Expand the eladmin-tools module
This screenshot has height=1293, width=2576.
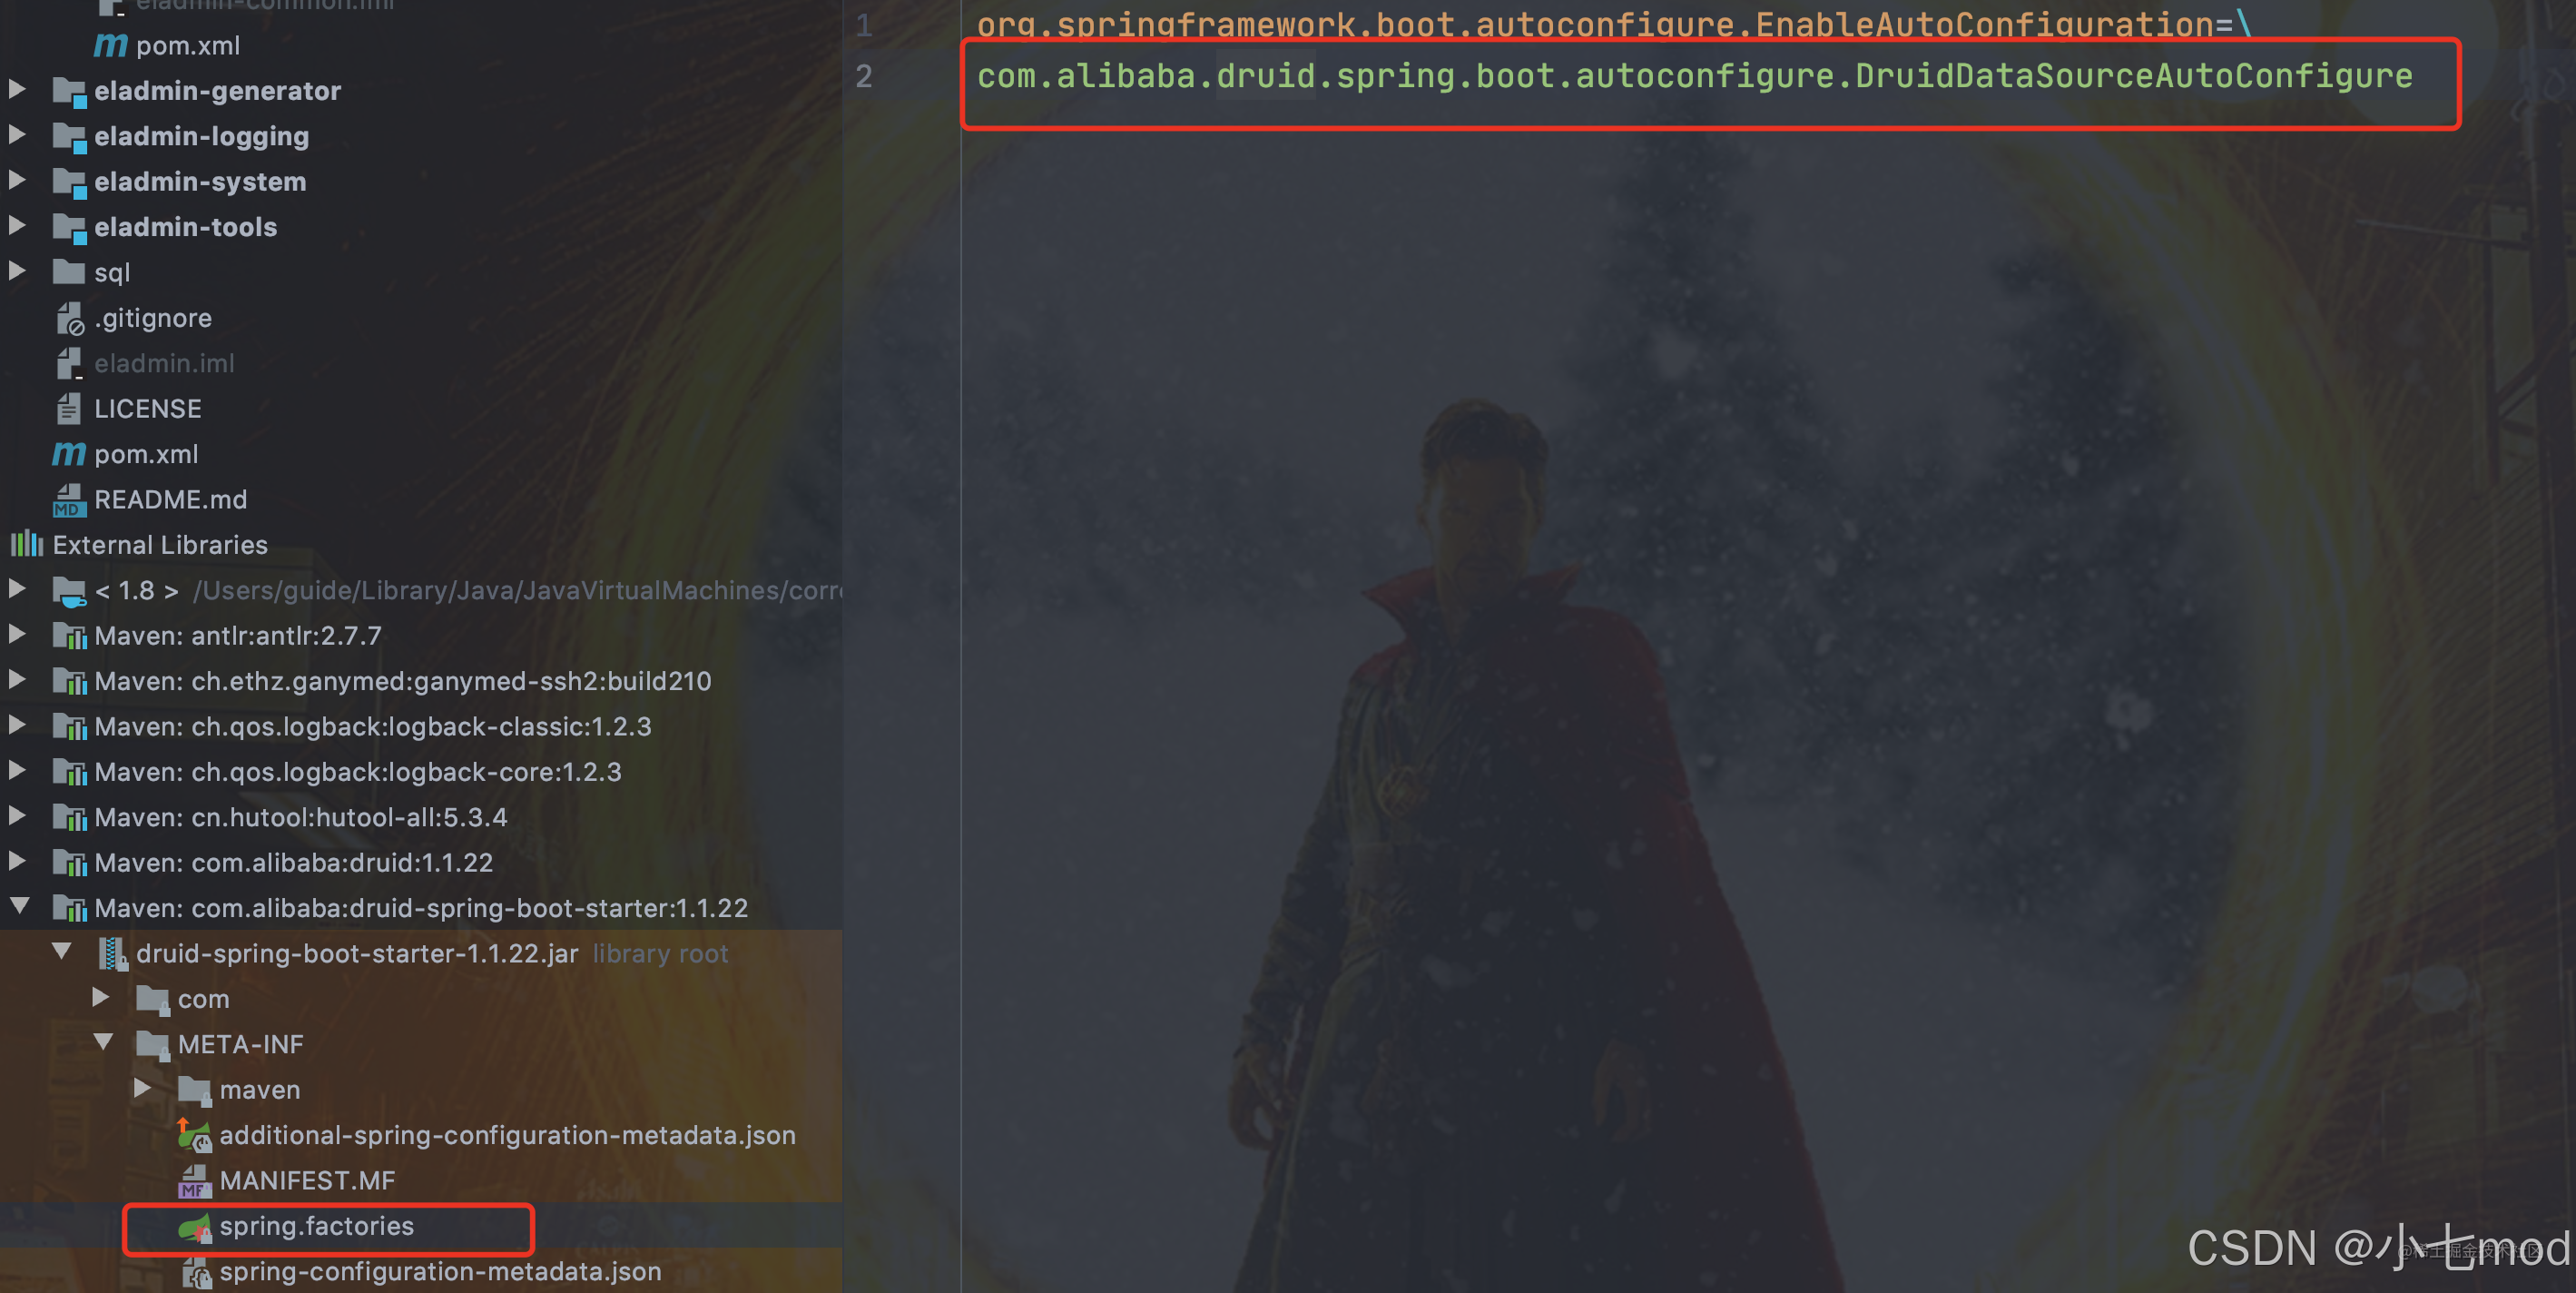click(x=17, y=226)
